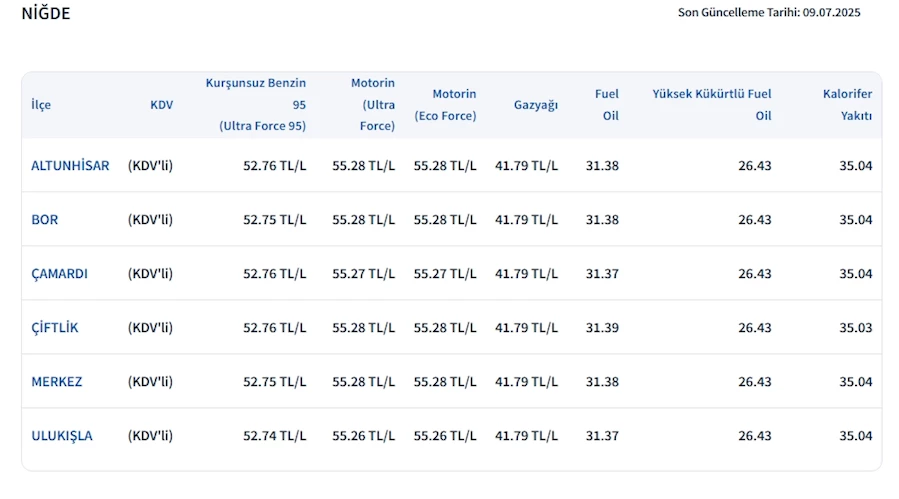This screenshot has width=899, height=499.
Task: Open the ALTUNHİSAR district link
Action: pyautogui.click(x=70, y=165)
